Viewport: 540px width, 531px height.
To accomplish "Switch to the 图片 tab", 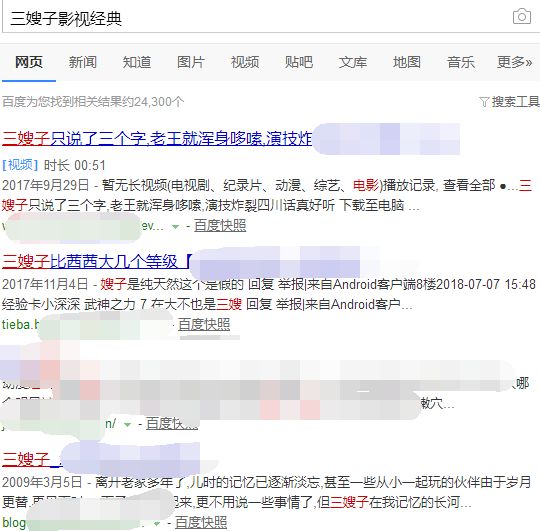I will point(191,62).
